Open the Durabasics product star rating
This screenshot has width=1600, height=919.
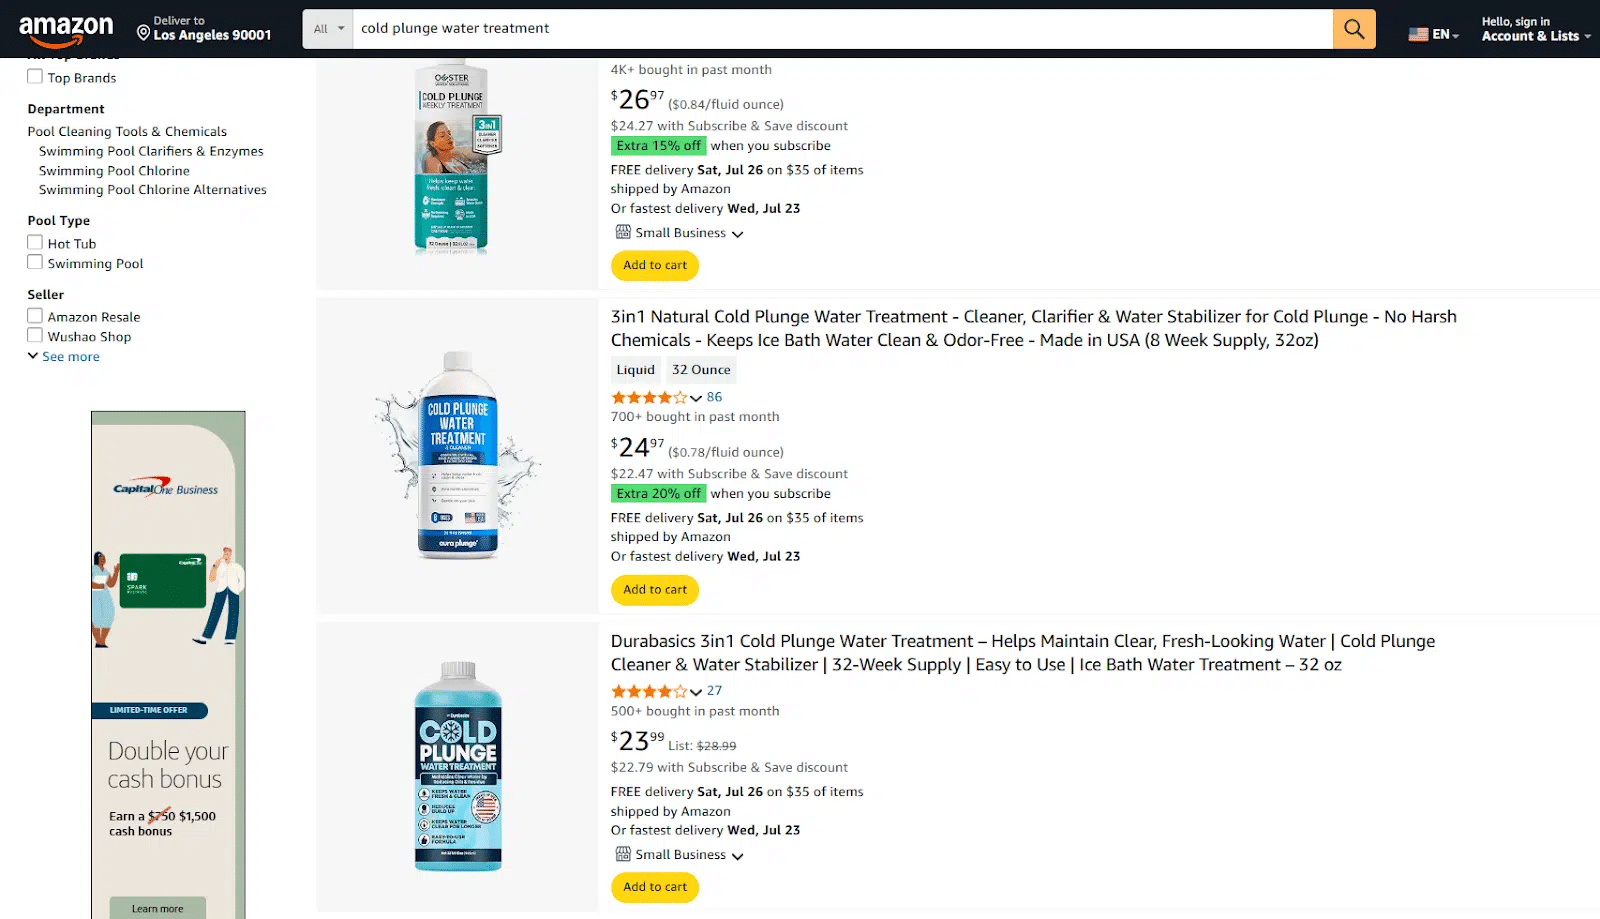pyautogui.click(x=650, y=691)
